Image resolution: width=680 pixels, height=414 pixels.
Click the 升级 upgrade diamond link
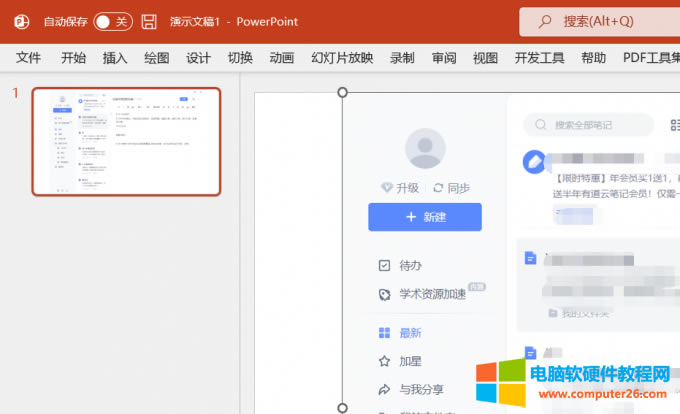tap(400, 188)
